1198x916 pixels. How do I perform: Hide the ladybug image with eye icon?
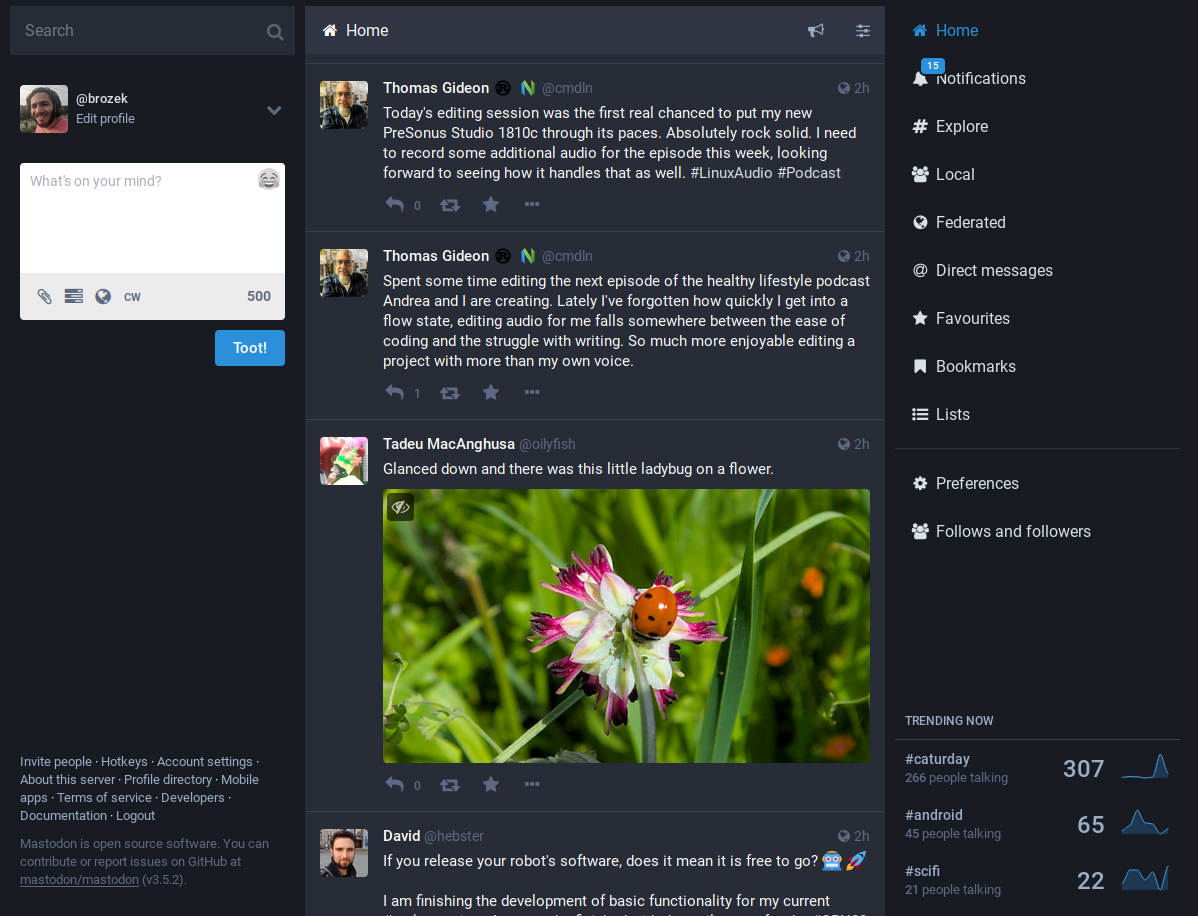401,507
